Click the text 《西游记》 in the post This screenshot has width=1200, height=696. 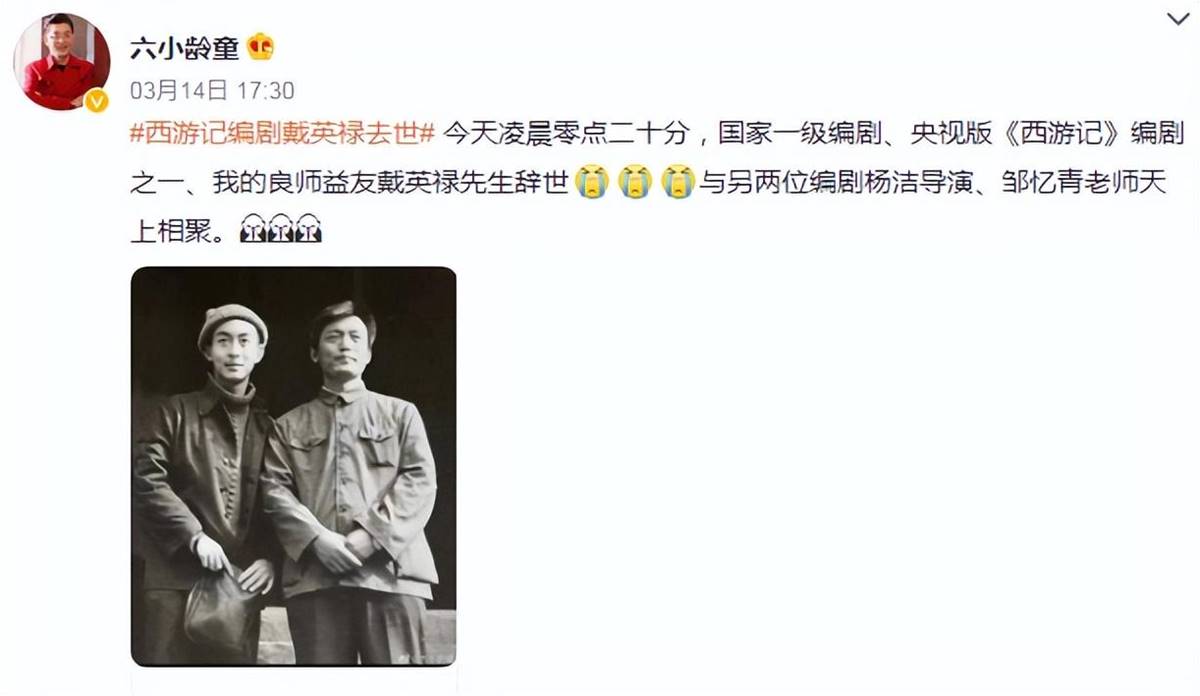pyautogui.click(x=1056, y=134)
